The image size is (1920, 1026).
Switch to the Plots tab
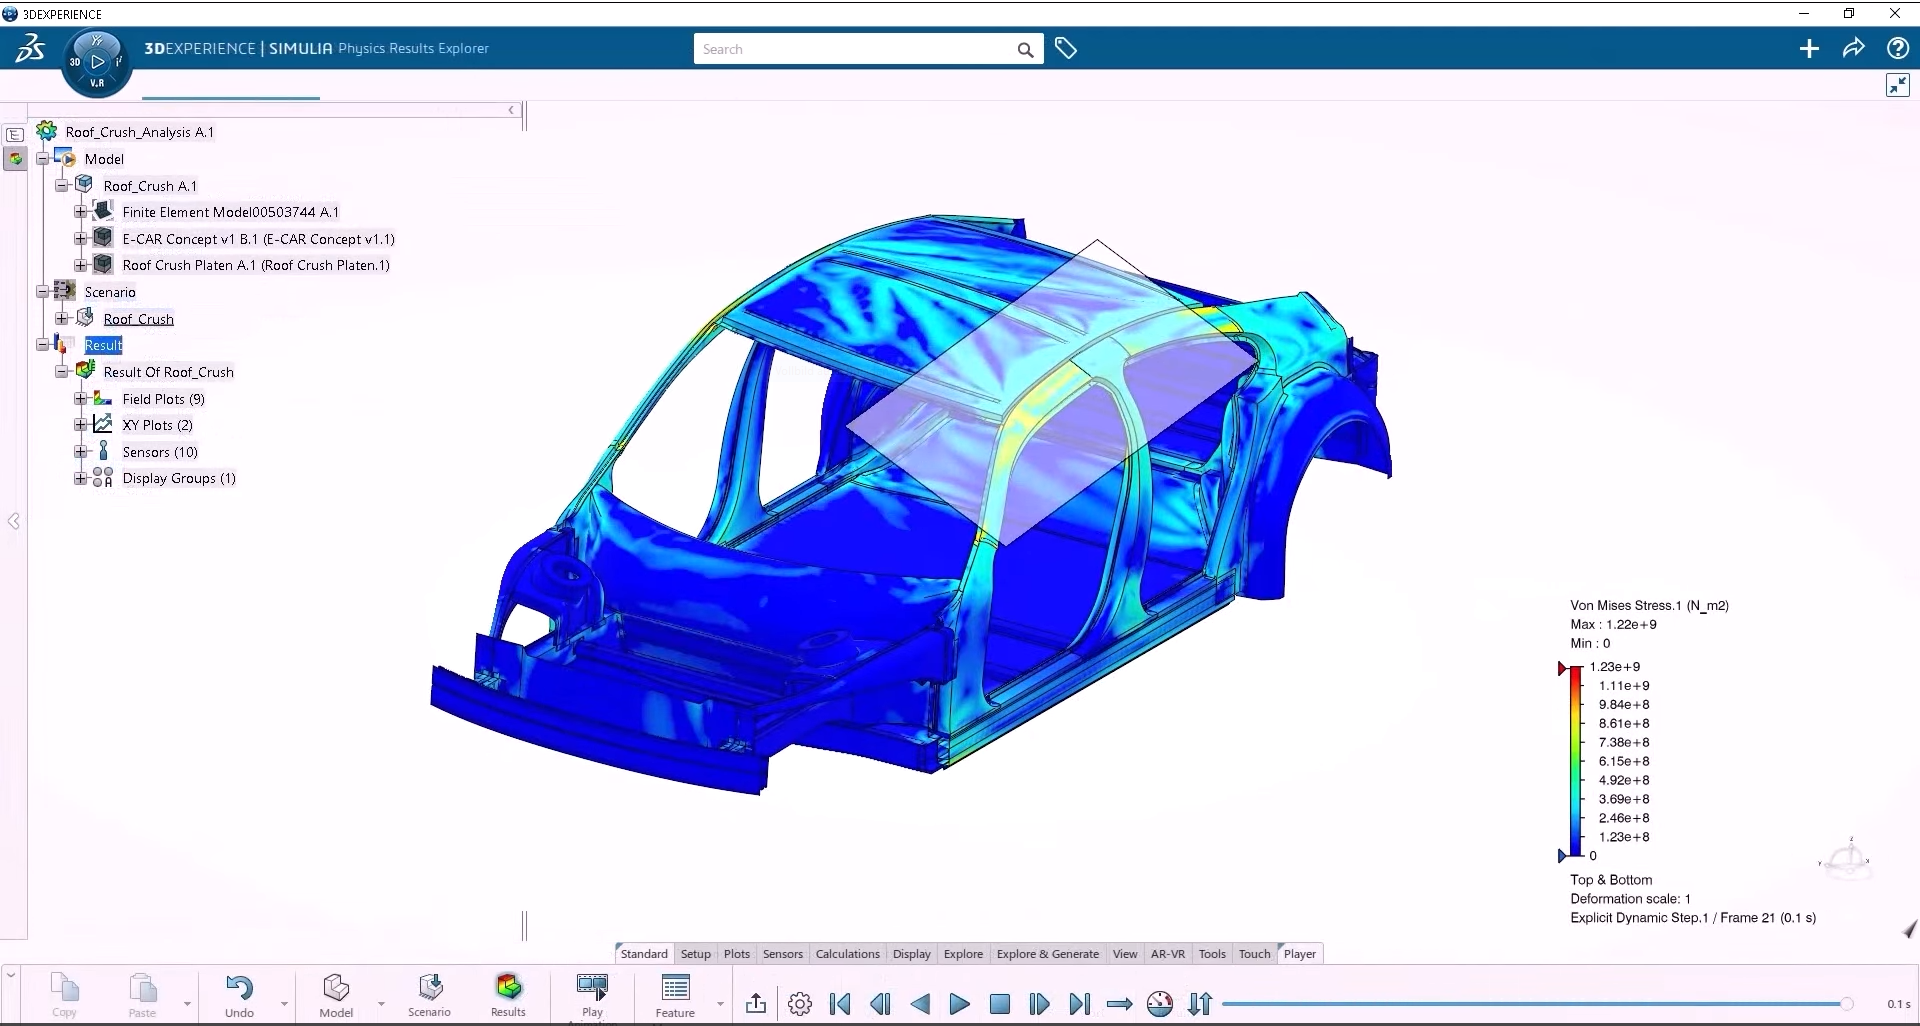[736, 954]
